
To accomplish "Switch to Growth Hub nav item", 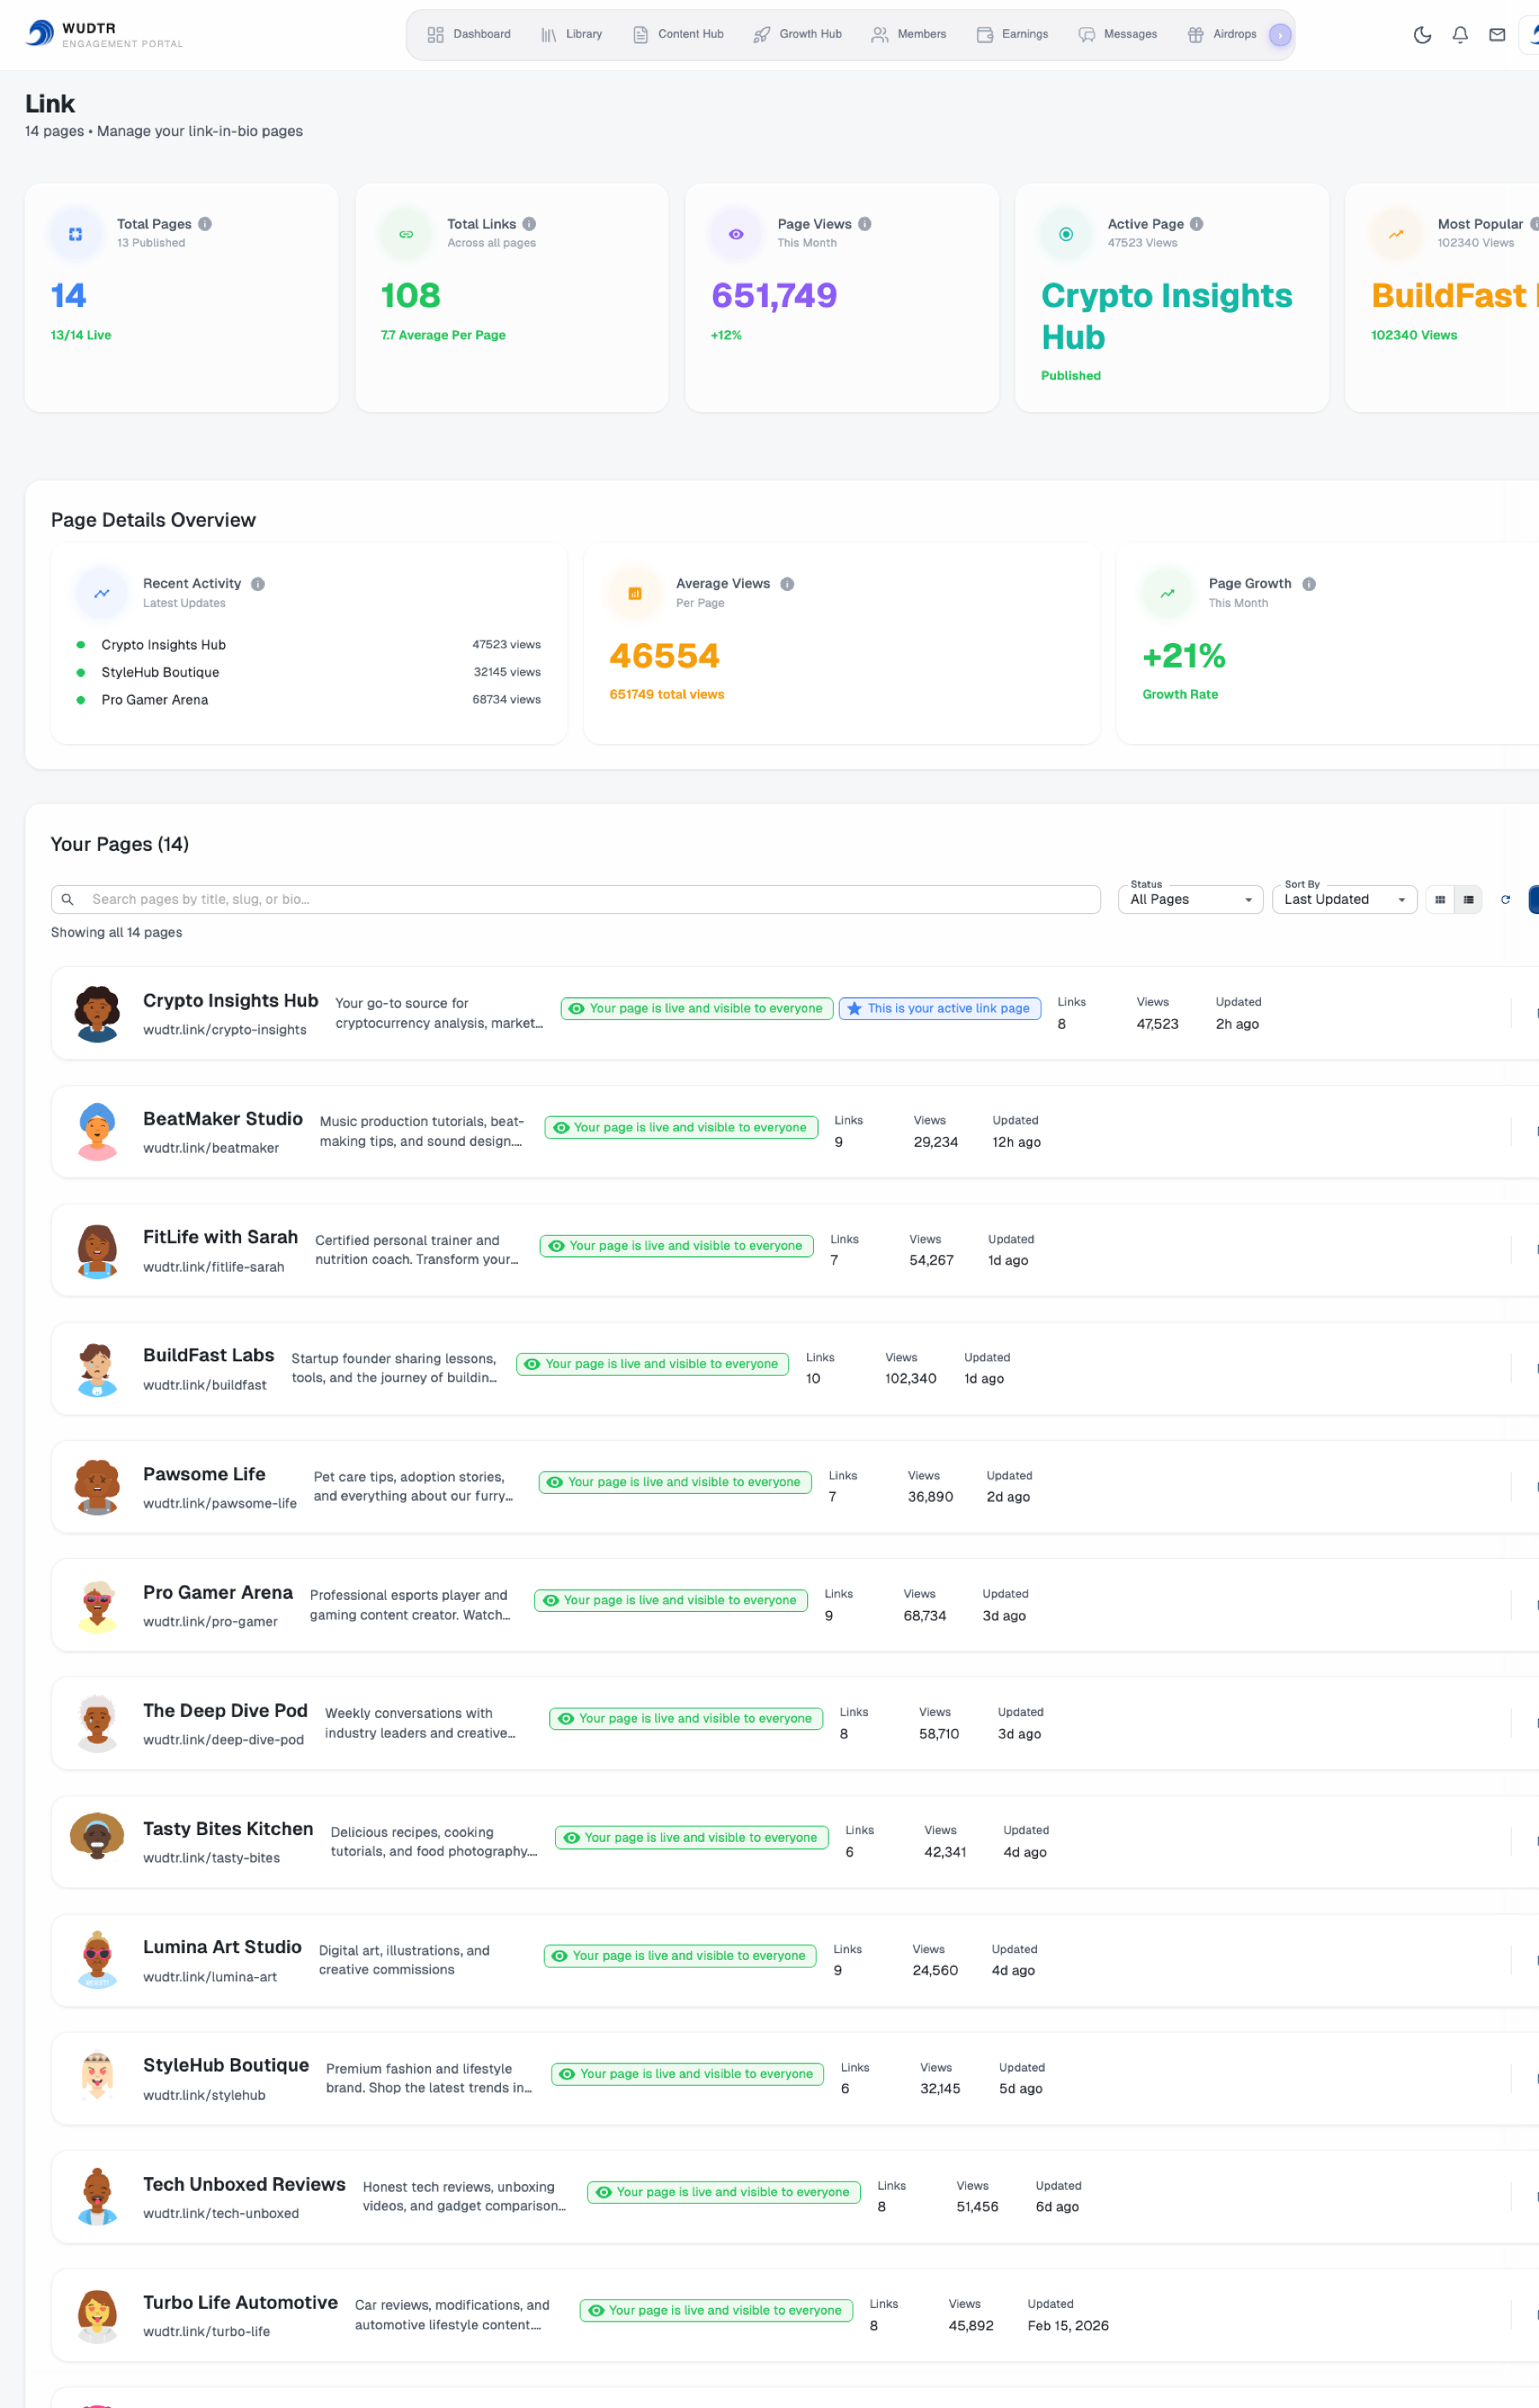I will click(798, 34).
